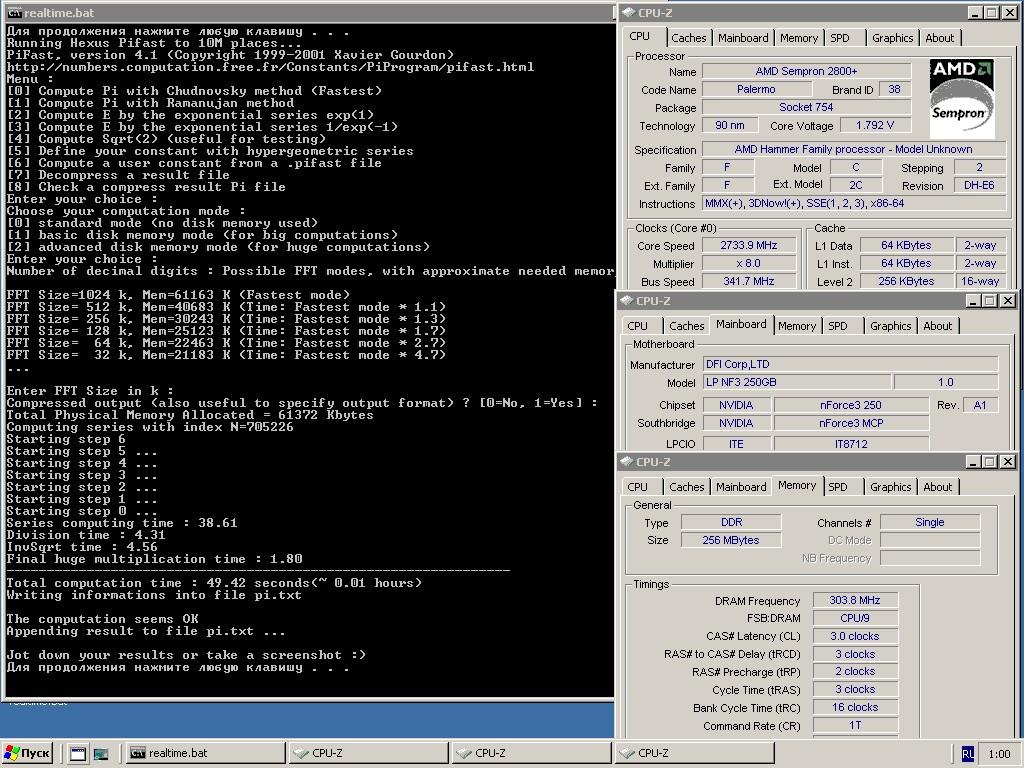Click the 1:00 taskbar clock
This screenshot has height=768, width=1024.
tap(999, 754)
